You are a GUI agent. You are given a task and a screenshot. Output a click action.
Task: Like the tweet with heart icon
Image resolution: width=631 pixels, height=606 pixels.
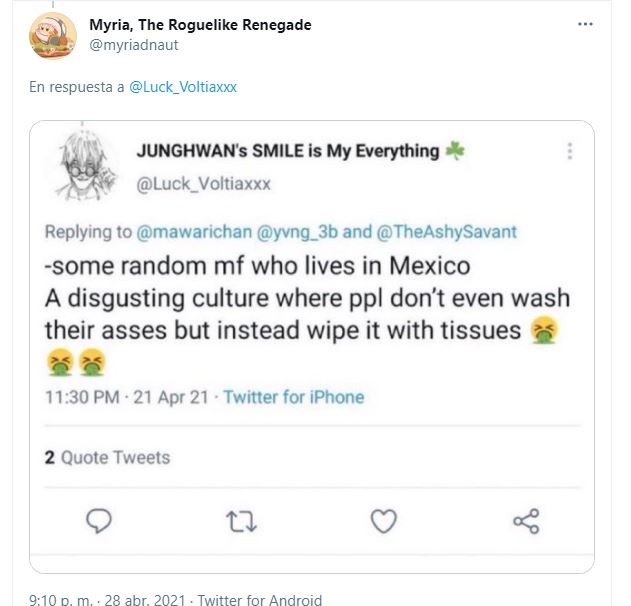tap(384, 520)
